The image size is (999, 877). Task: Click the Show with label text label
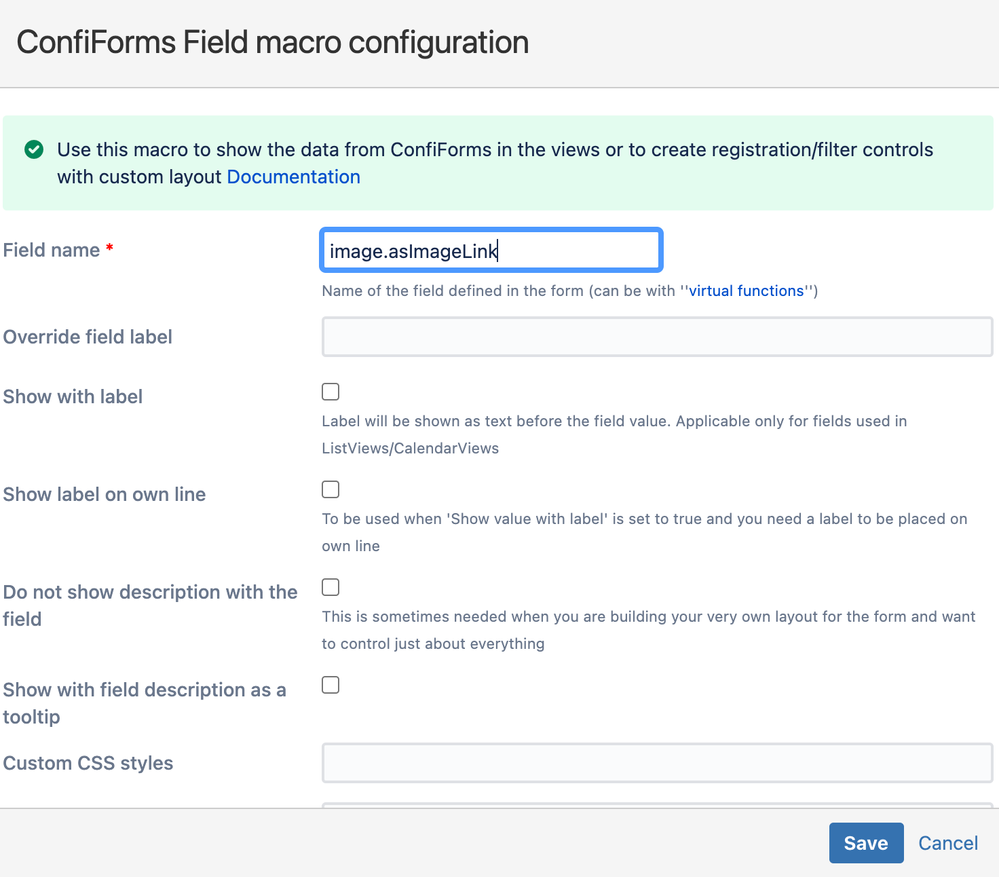pos(73,396)
